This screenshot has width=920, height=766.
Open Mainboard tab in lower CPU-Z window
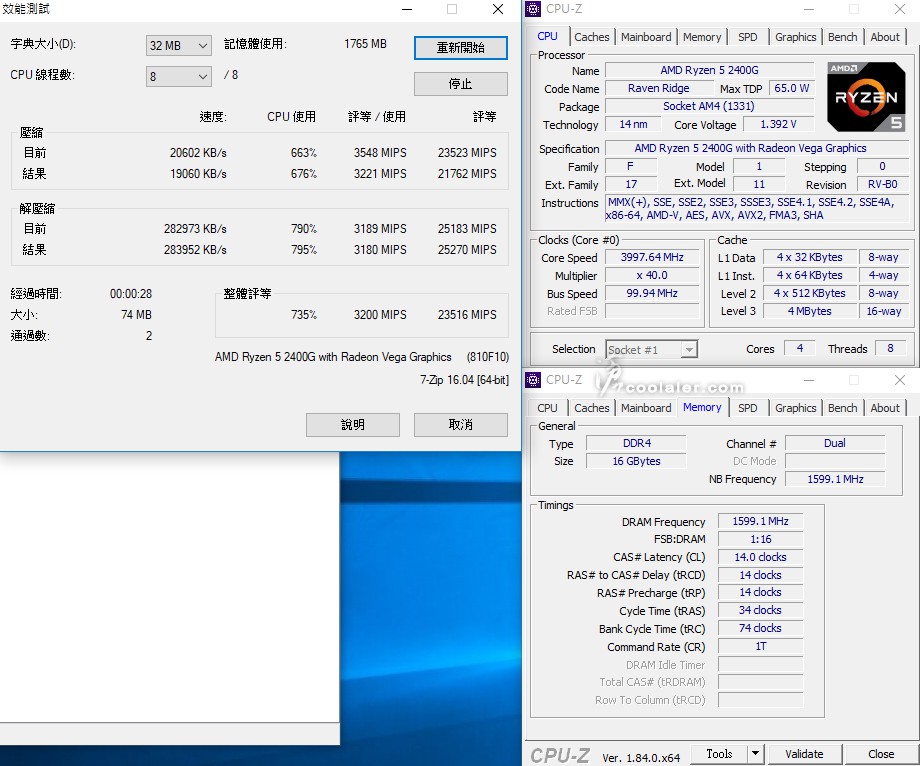(646, 408)
